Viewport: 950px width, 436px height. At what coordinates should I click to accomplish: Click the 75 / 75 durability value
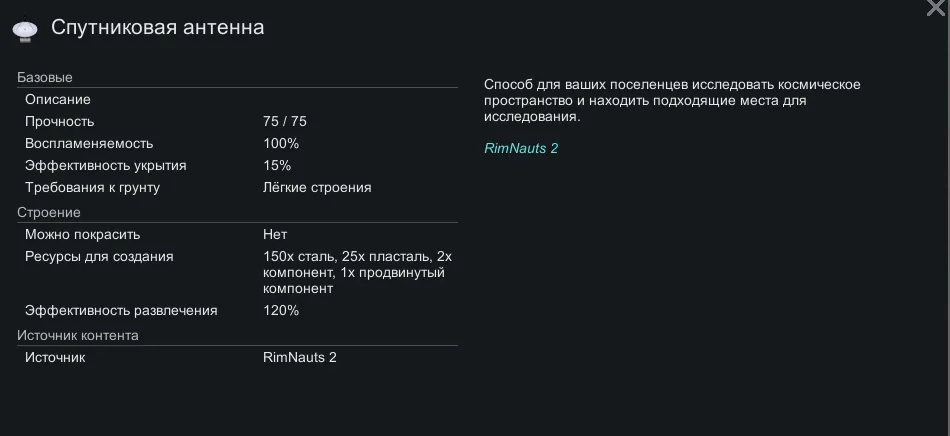point(285,122)
